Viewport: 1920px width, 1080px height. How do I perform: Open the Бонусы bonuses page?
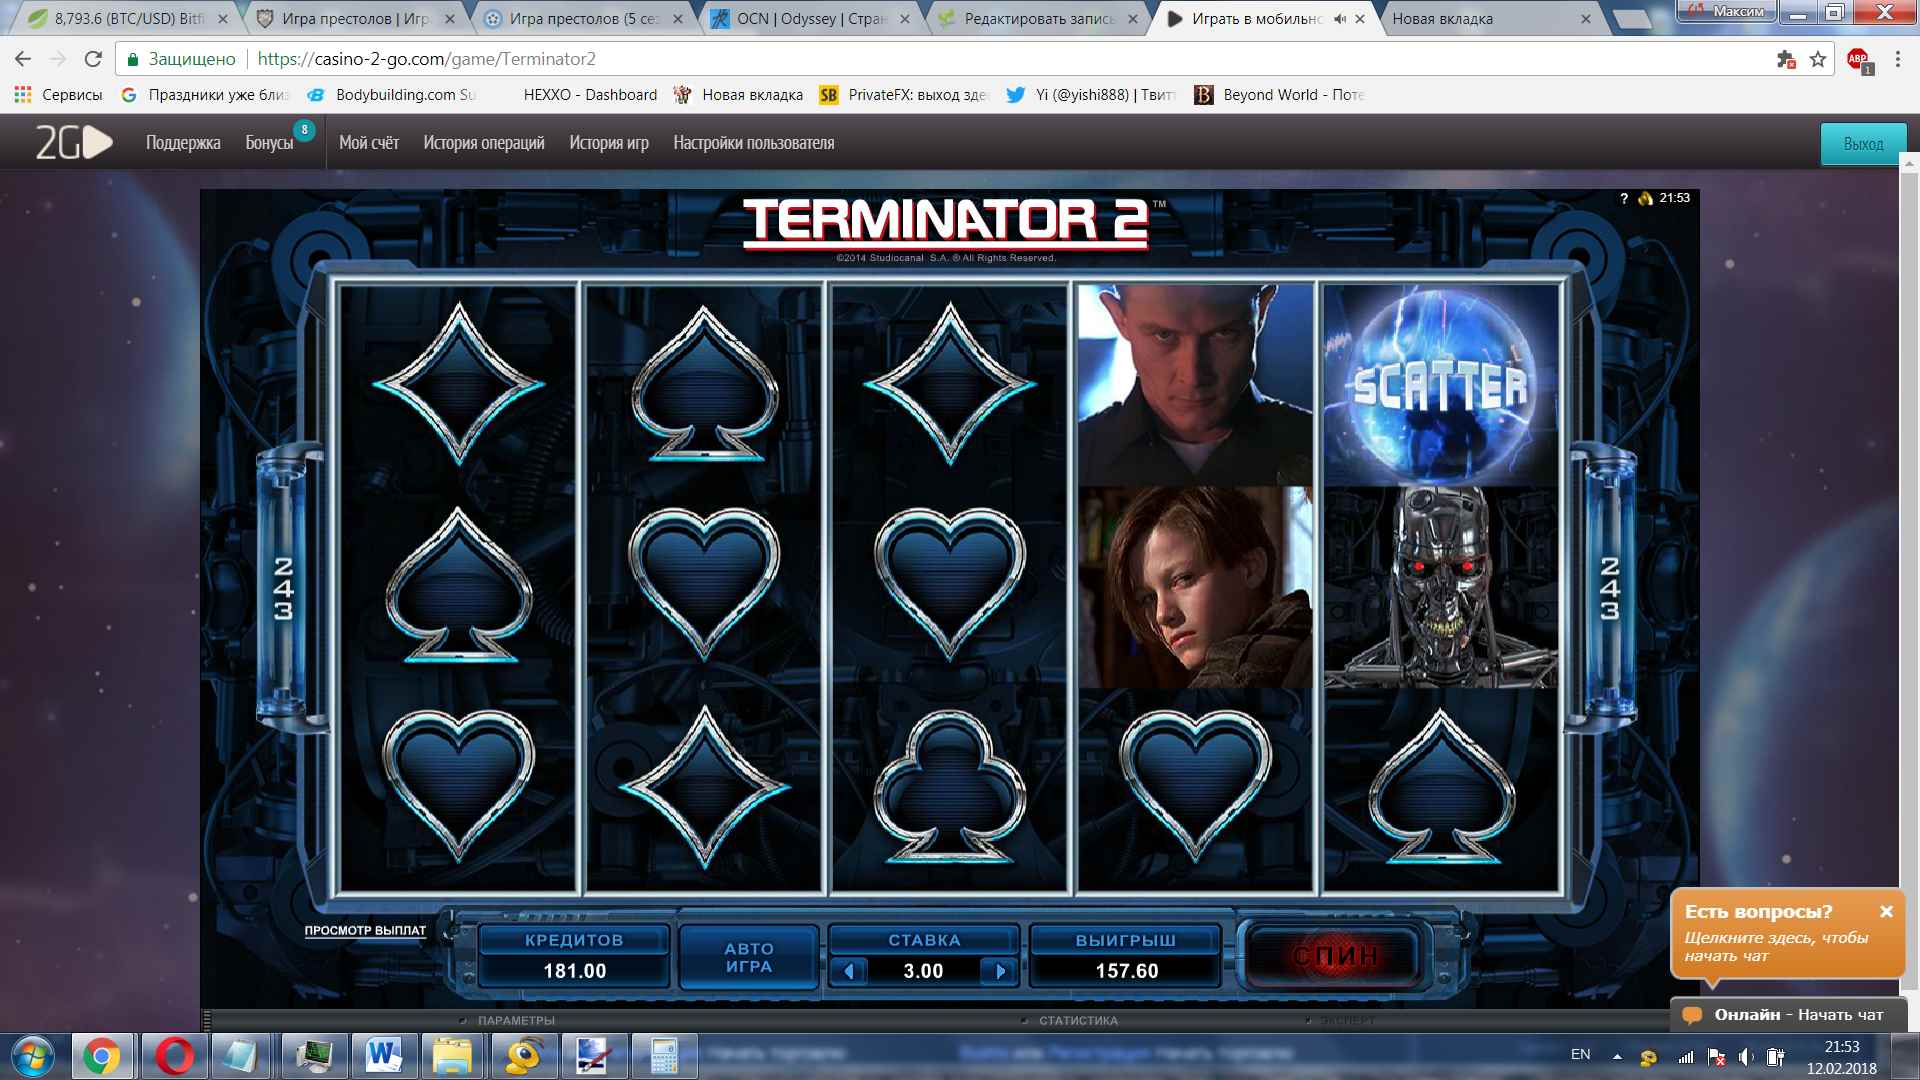click(269, 143)
